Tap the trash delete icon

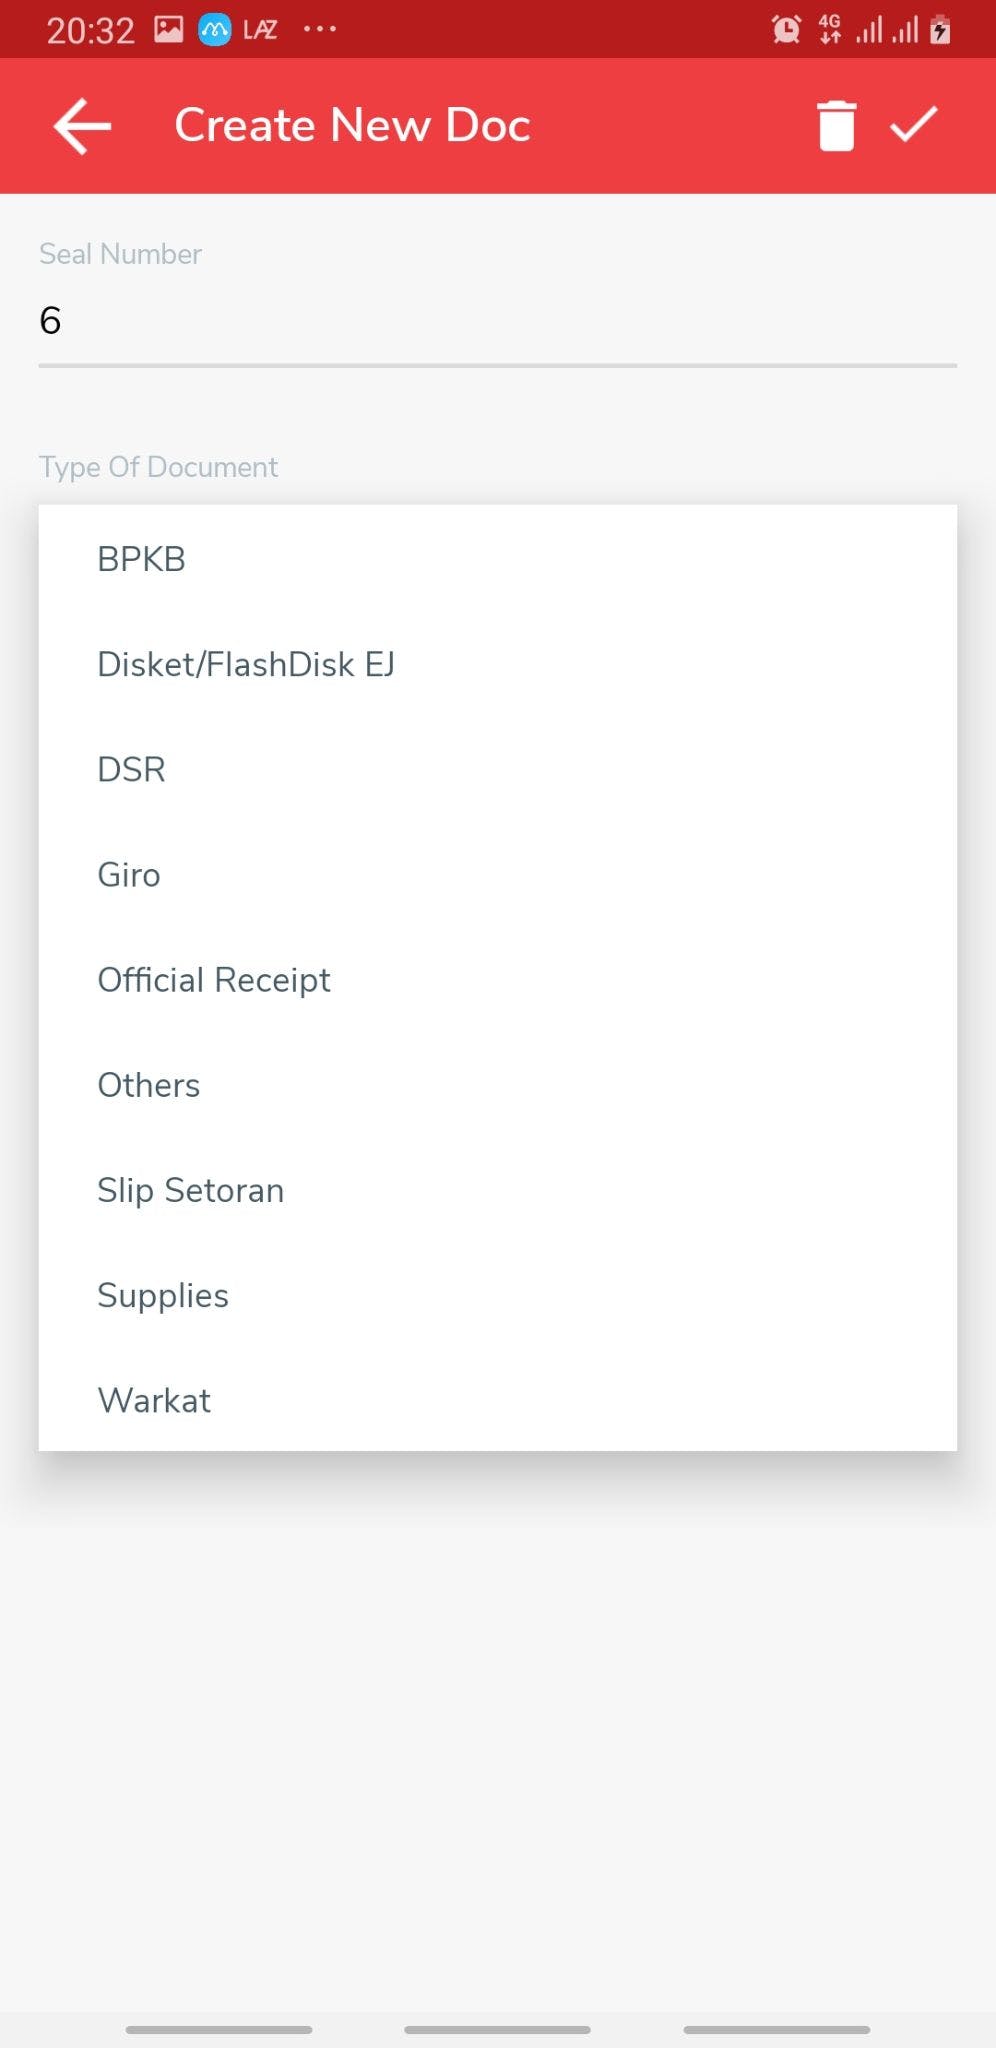pos(836,126)
